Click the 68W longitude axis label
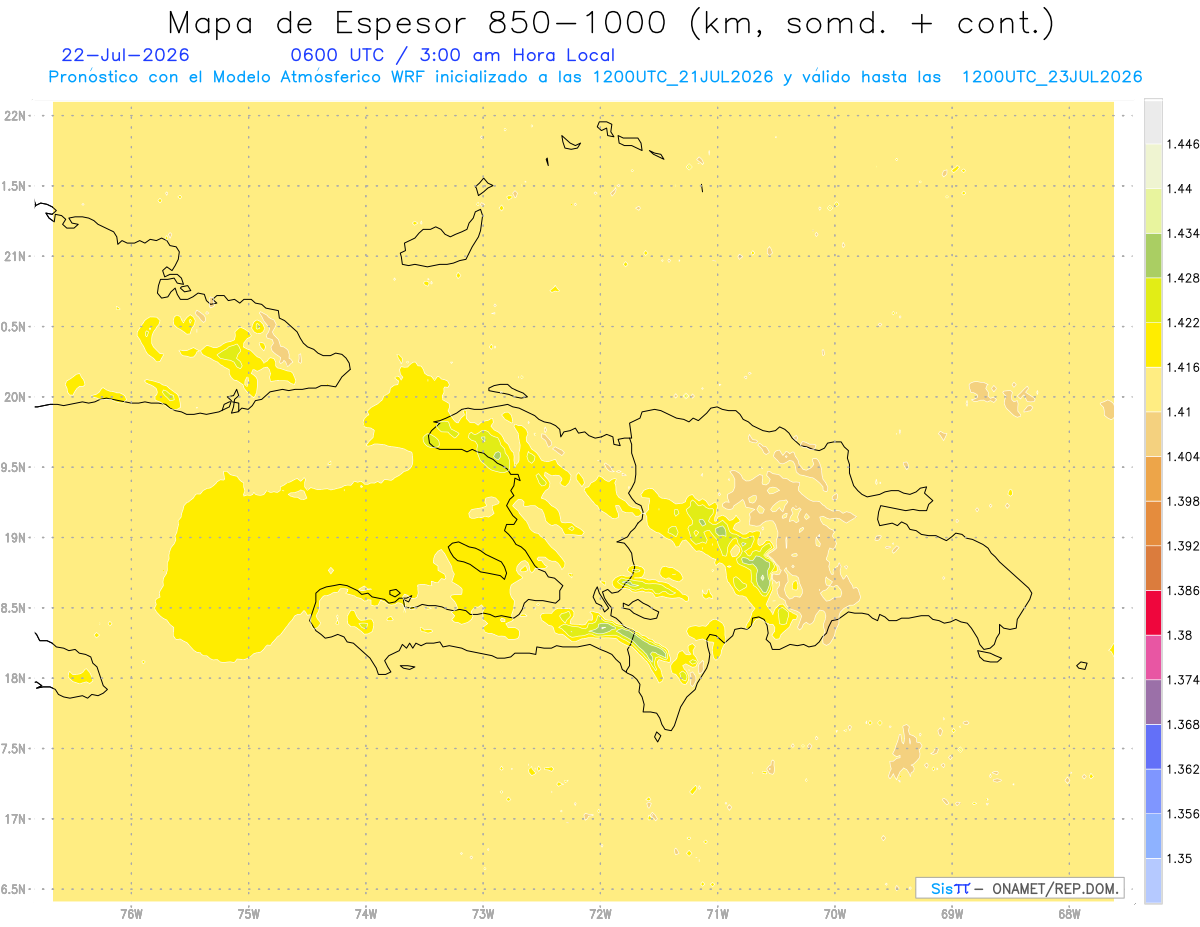 (1069, 913)
